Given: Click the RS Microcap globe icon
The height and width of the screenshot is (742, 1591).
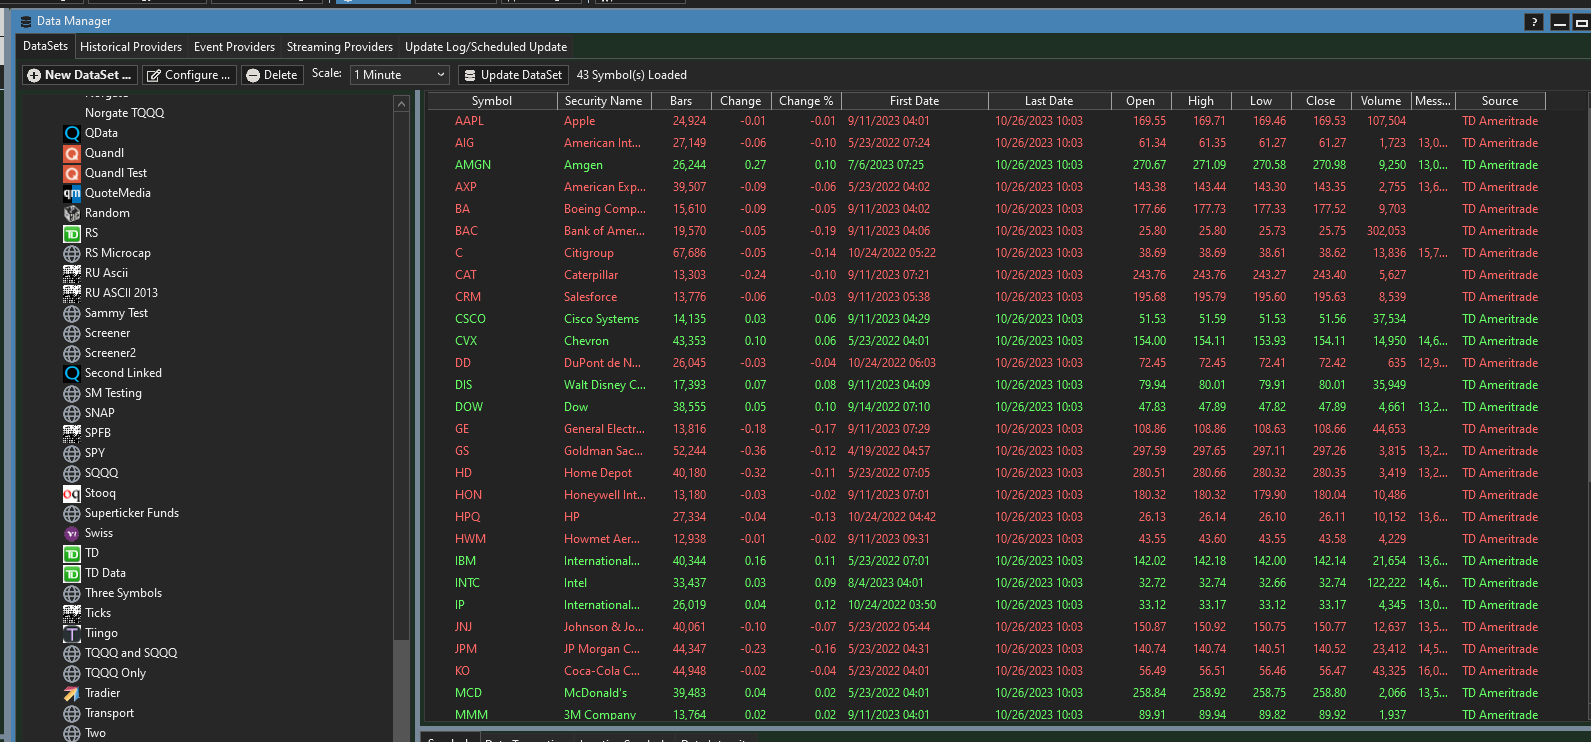Looking at the screenshot, I should 72,253.
